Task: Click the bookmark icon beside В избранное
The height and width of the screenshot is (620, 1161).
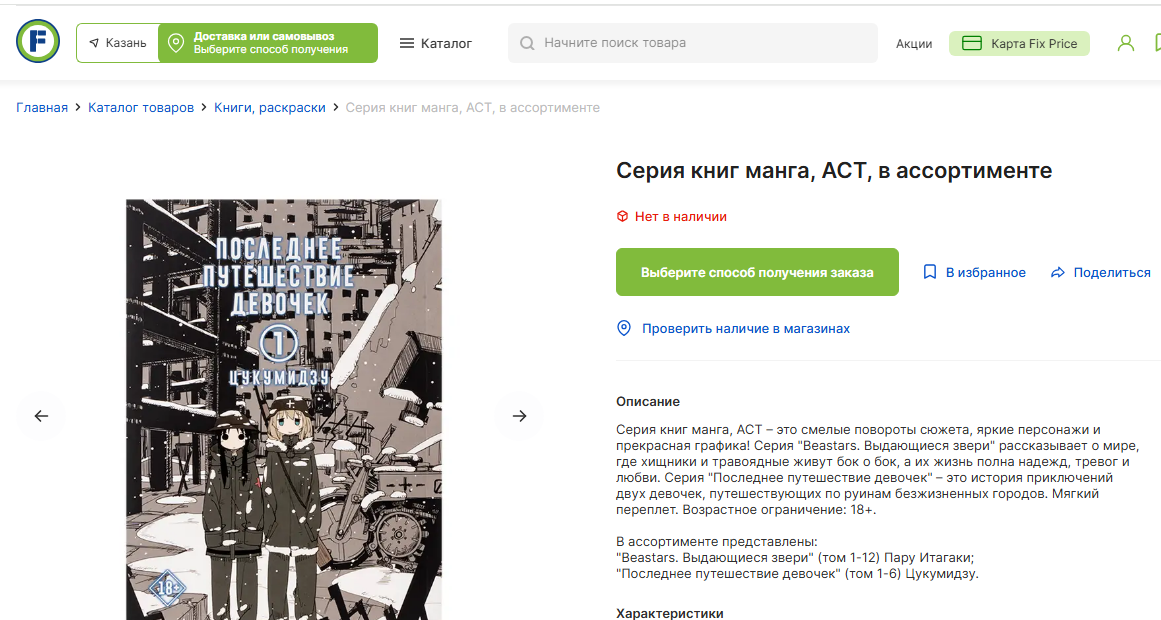Action: point(930,272)
